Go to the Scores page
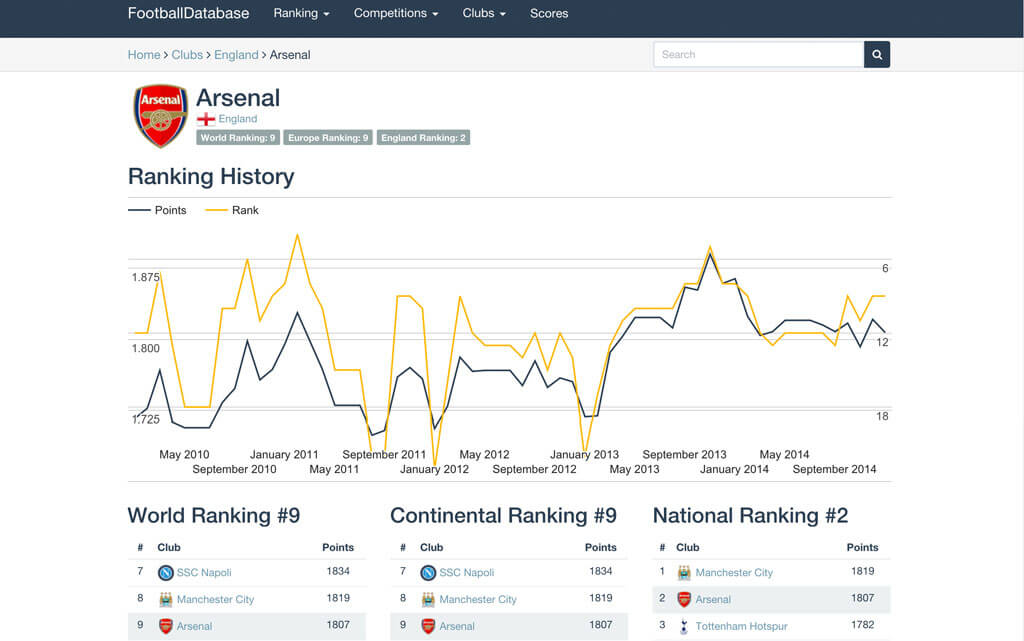Viewport: 1024px width, 641px height. pyautogui.click(x=549, y=13)
